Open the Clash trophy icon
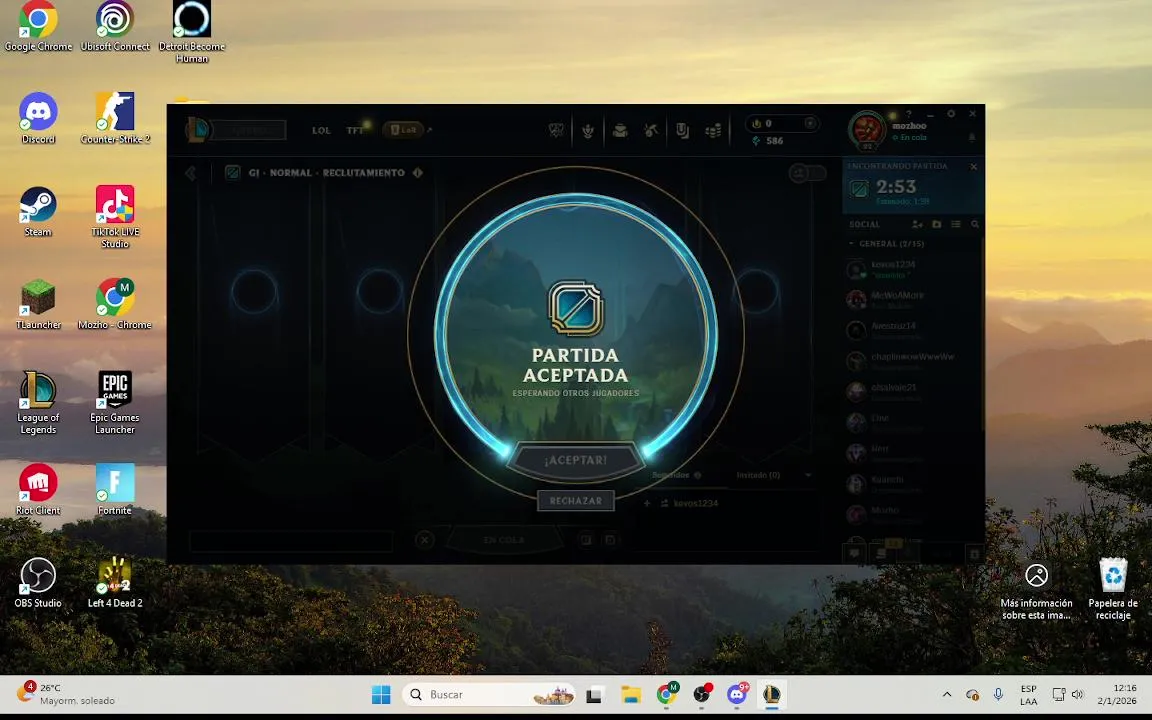The image size is (1152, 720). point(556,130)
